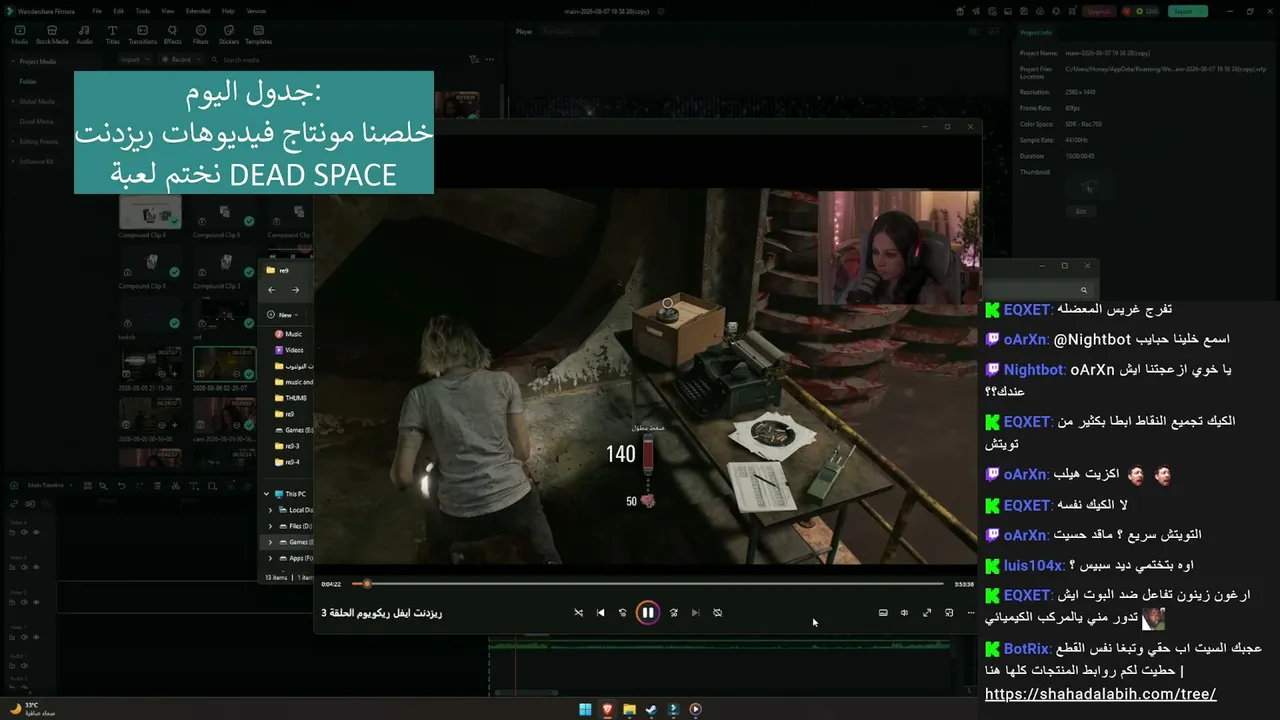Open Filters in Filmora toolbar
This screenshot has width=1280, height=720.
[200, 35]
